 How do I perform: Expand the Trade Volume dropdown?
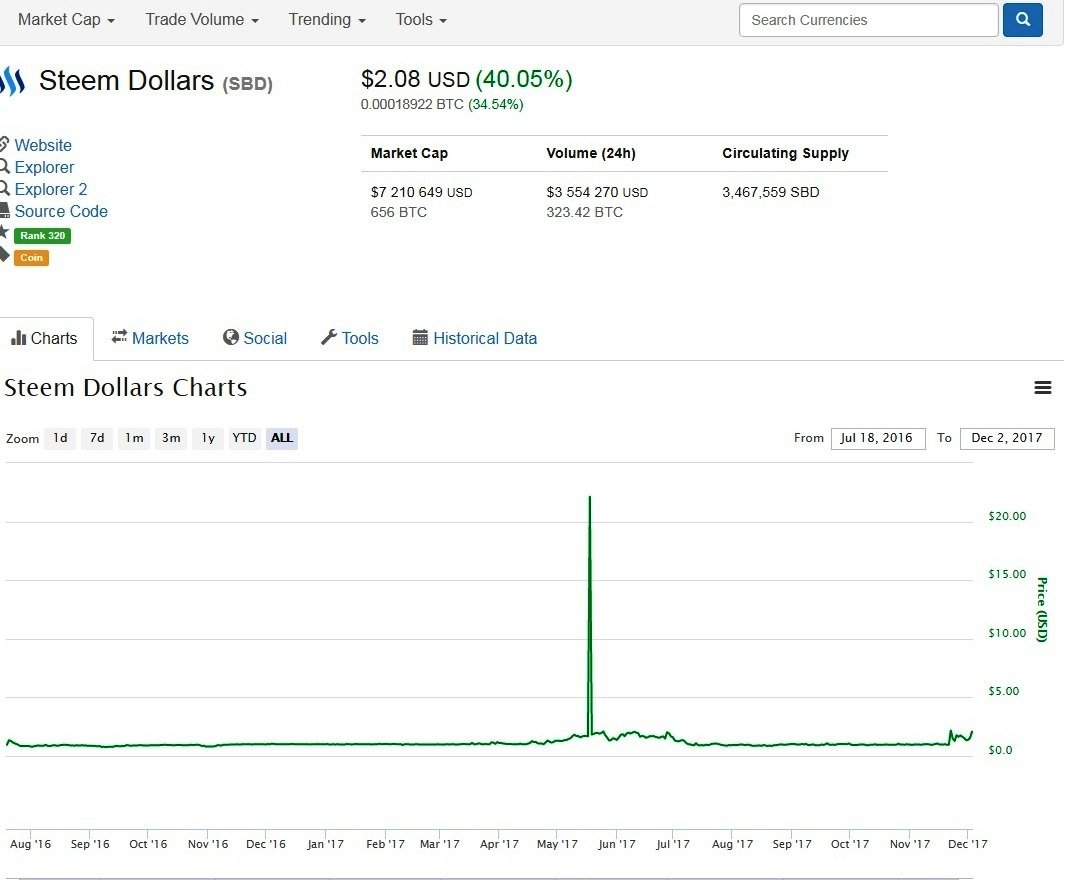pyautogui.click(x=202, y=20)
